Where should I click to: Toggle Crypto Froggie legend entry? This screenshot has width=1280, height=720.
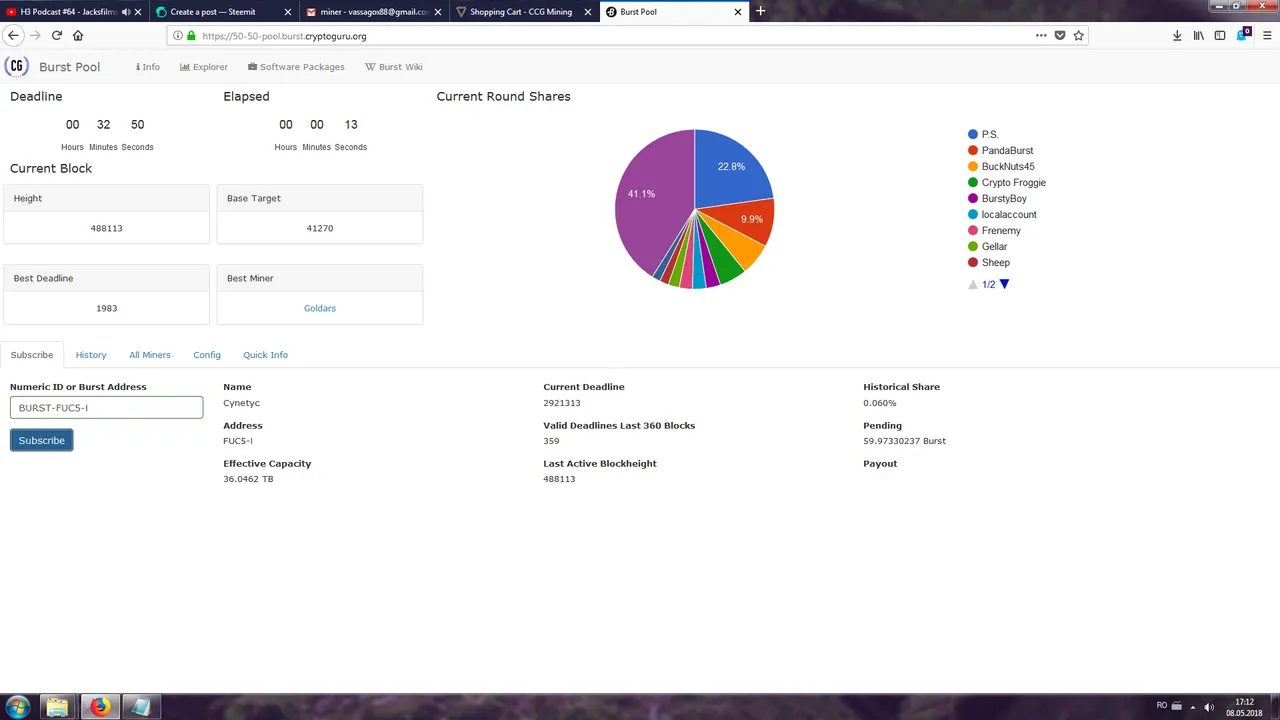1007,182
